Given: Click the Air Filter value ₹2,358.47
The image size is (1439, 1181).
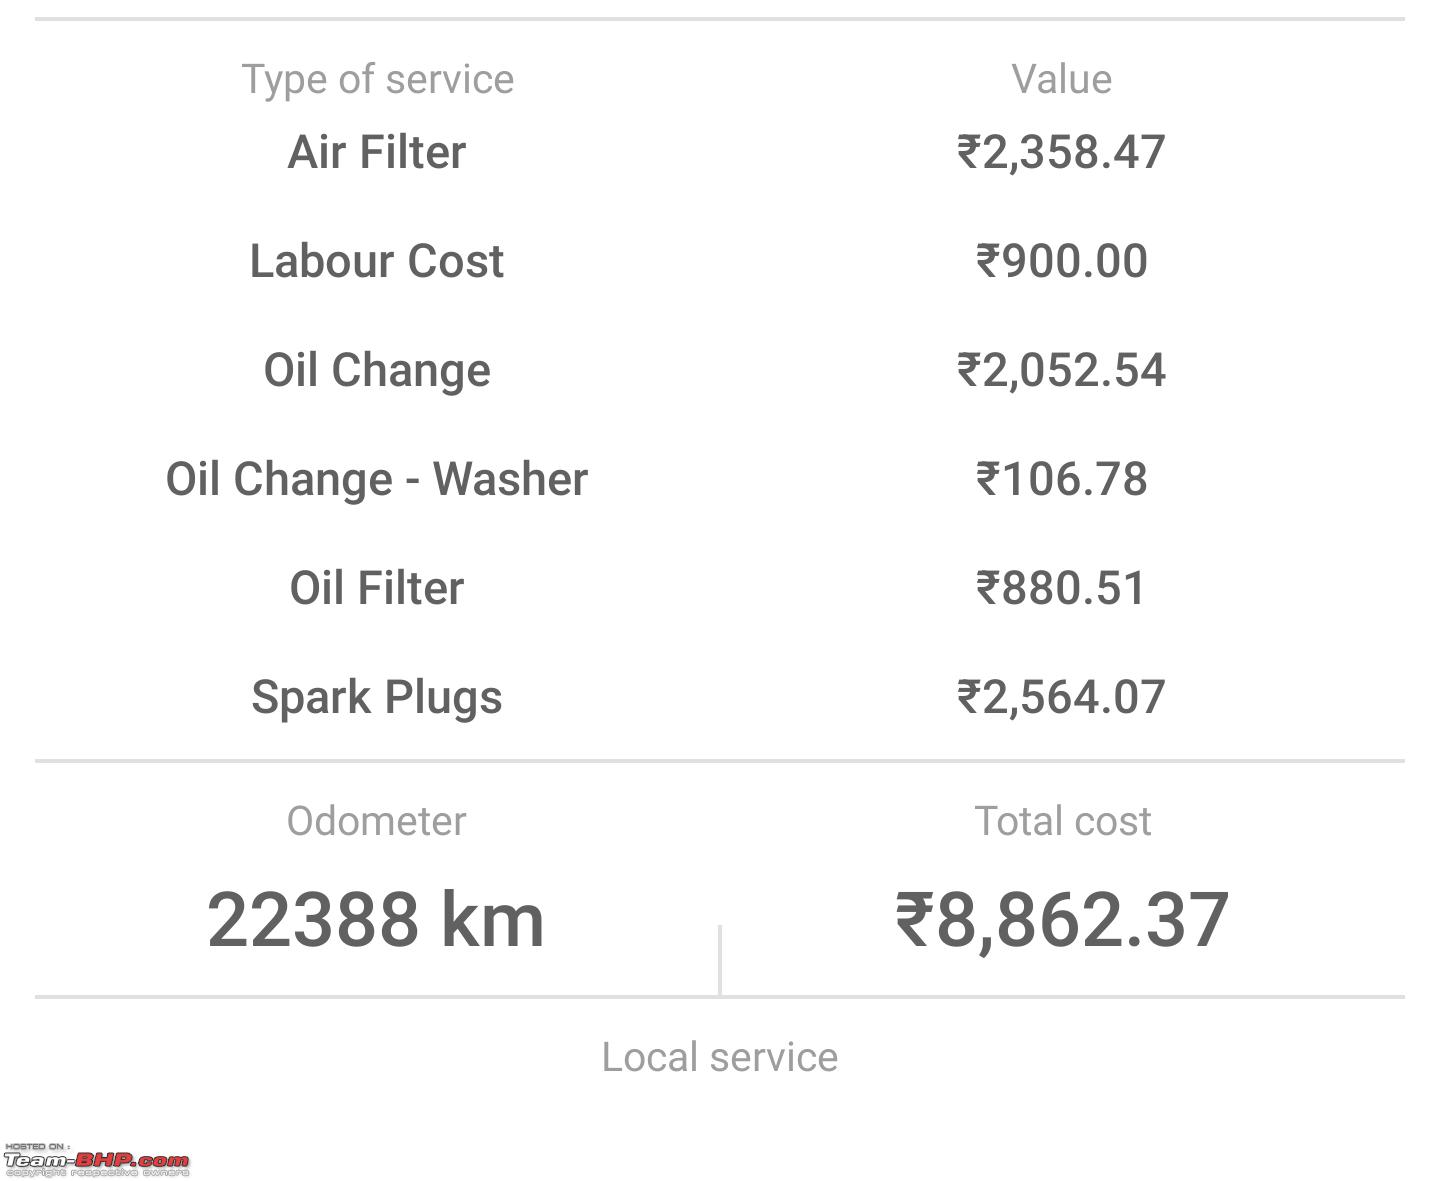Looking at the screenshot, I should [x=1061, y=152].
